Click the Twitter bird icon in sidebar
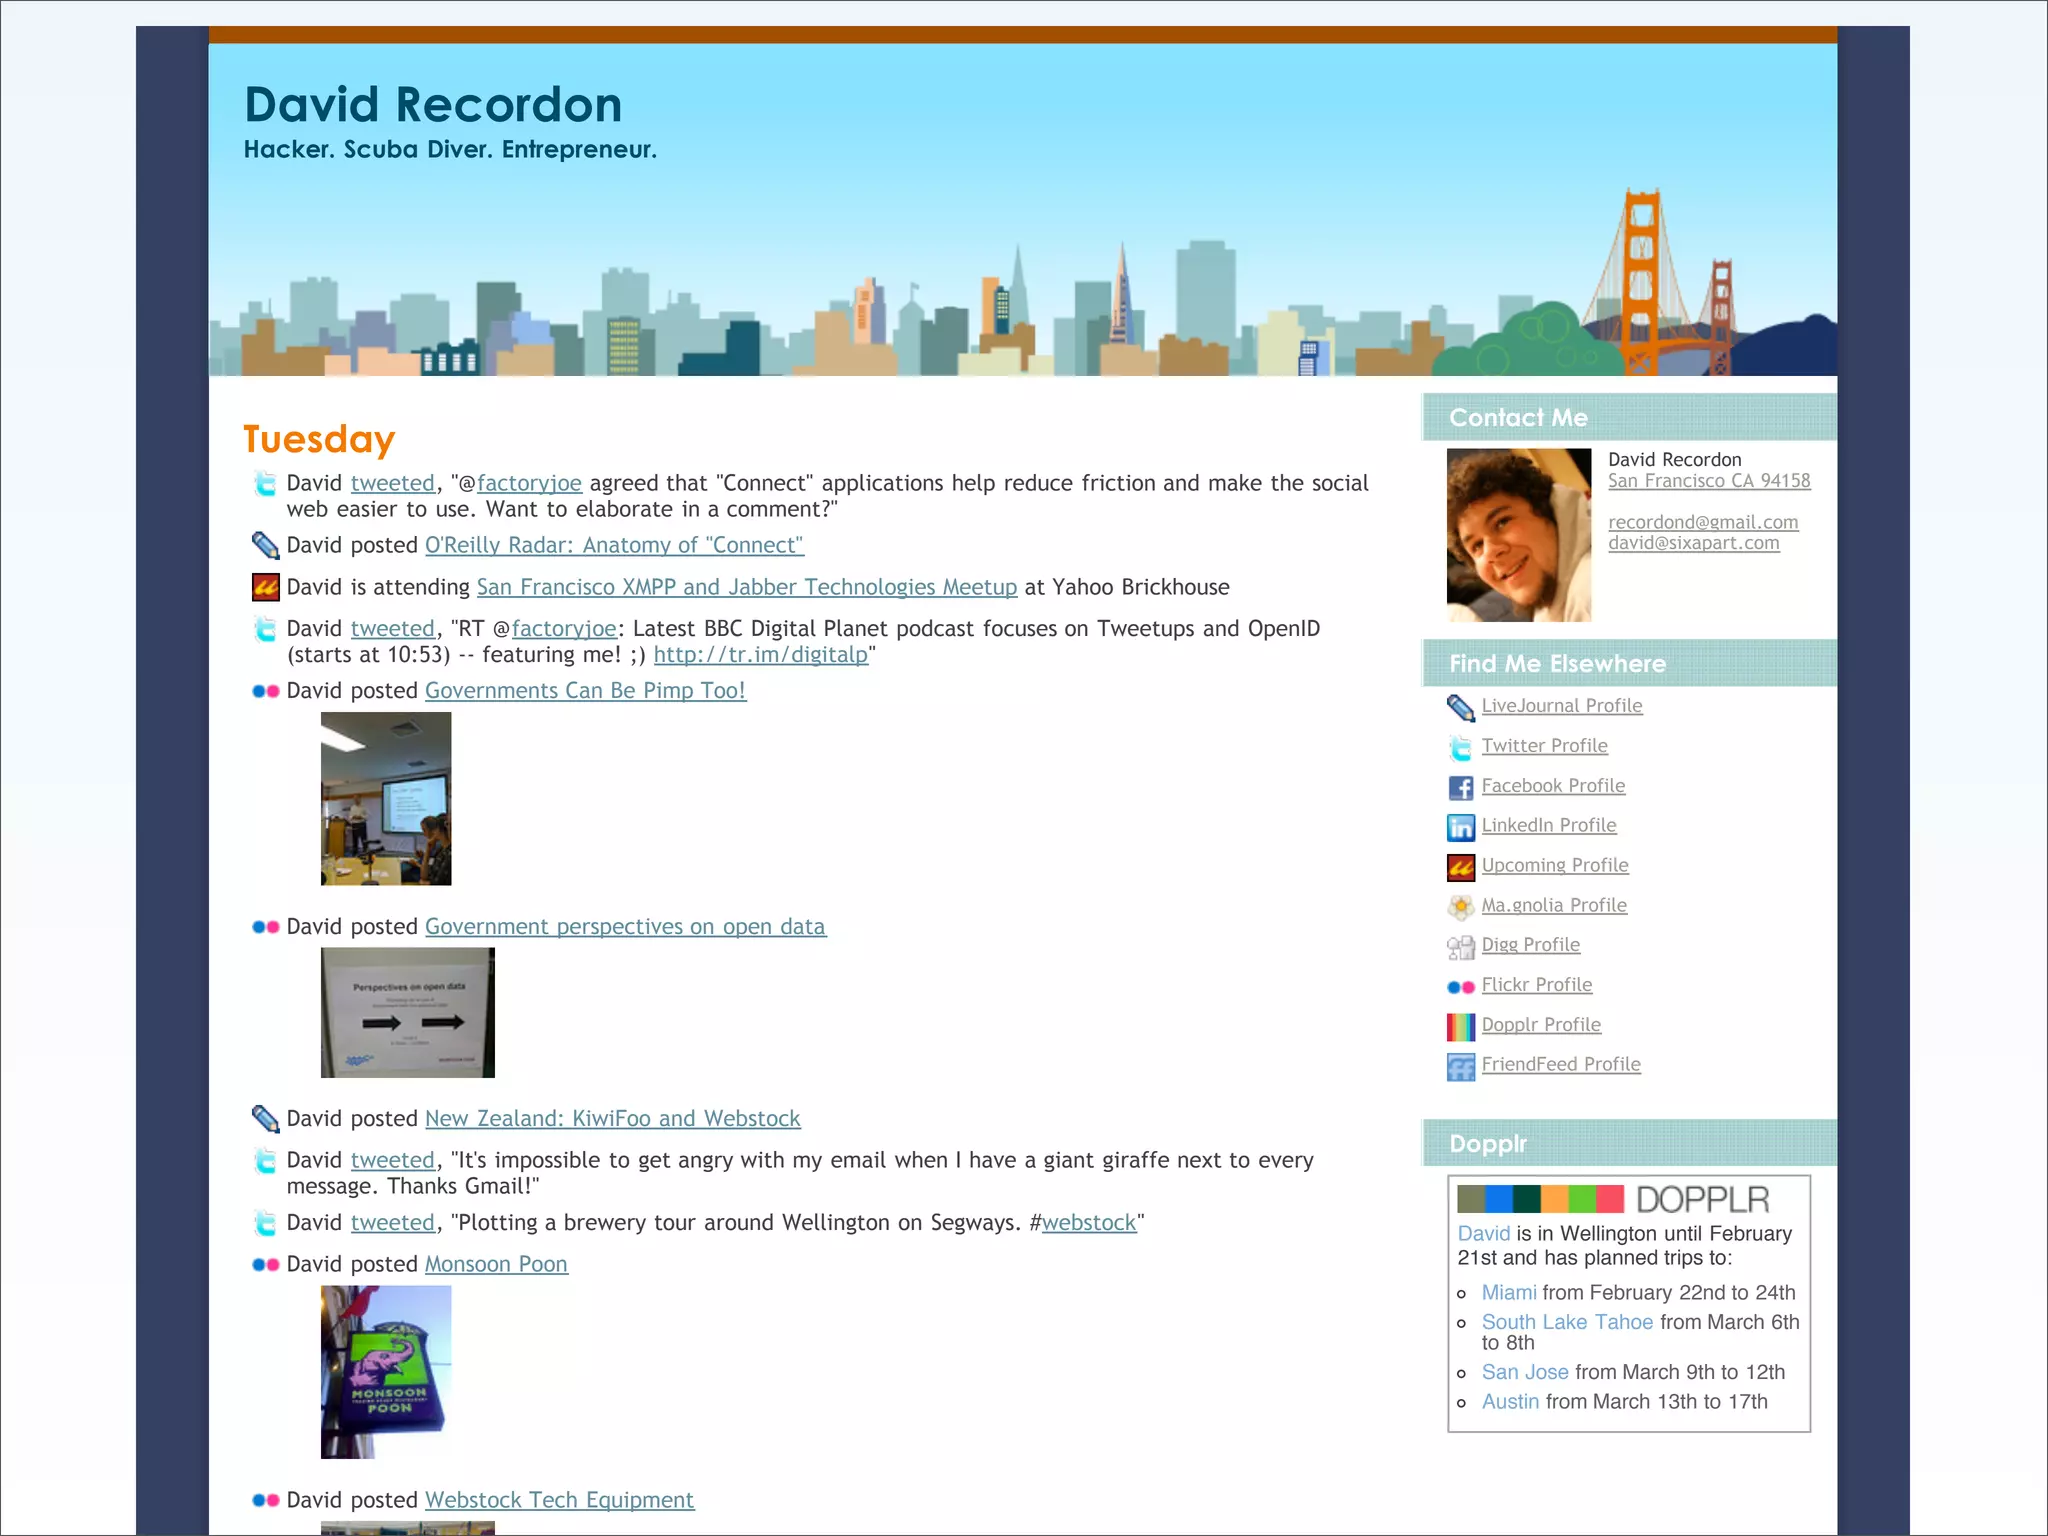Image resolution: width=2048 pixels, height=1536 pixels. click(1460, 747)
